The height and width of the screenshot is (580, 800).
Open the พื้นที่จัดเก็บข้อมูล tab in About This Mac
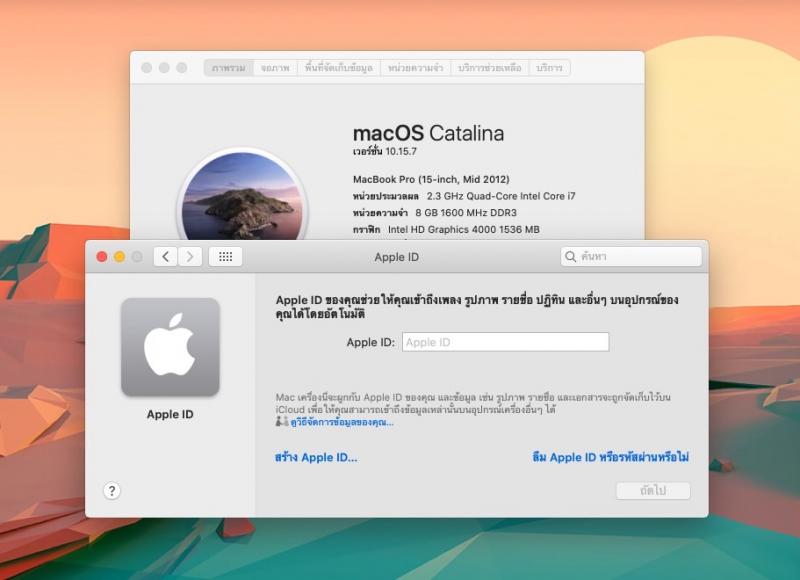click(x=339, y=68)
